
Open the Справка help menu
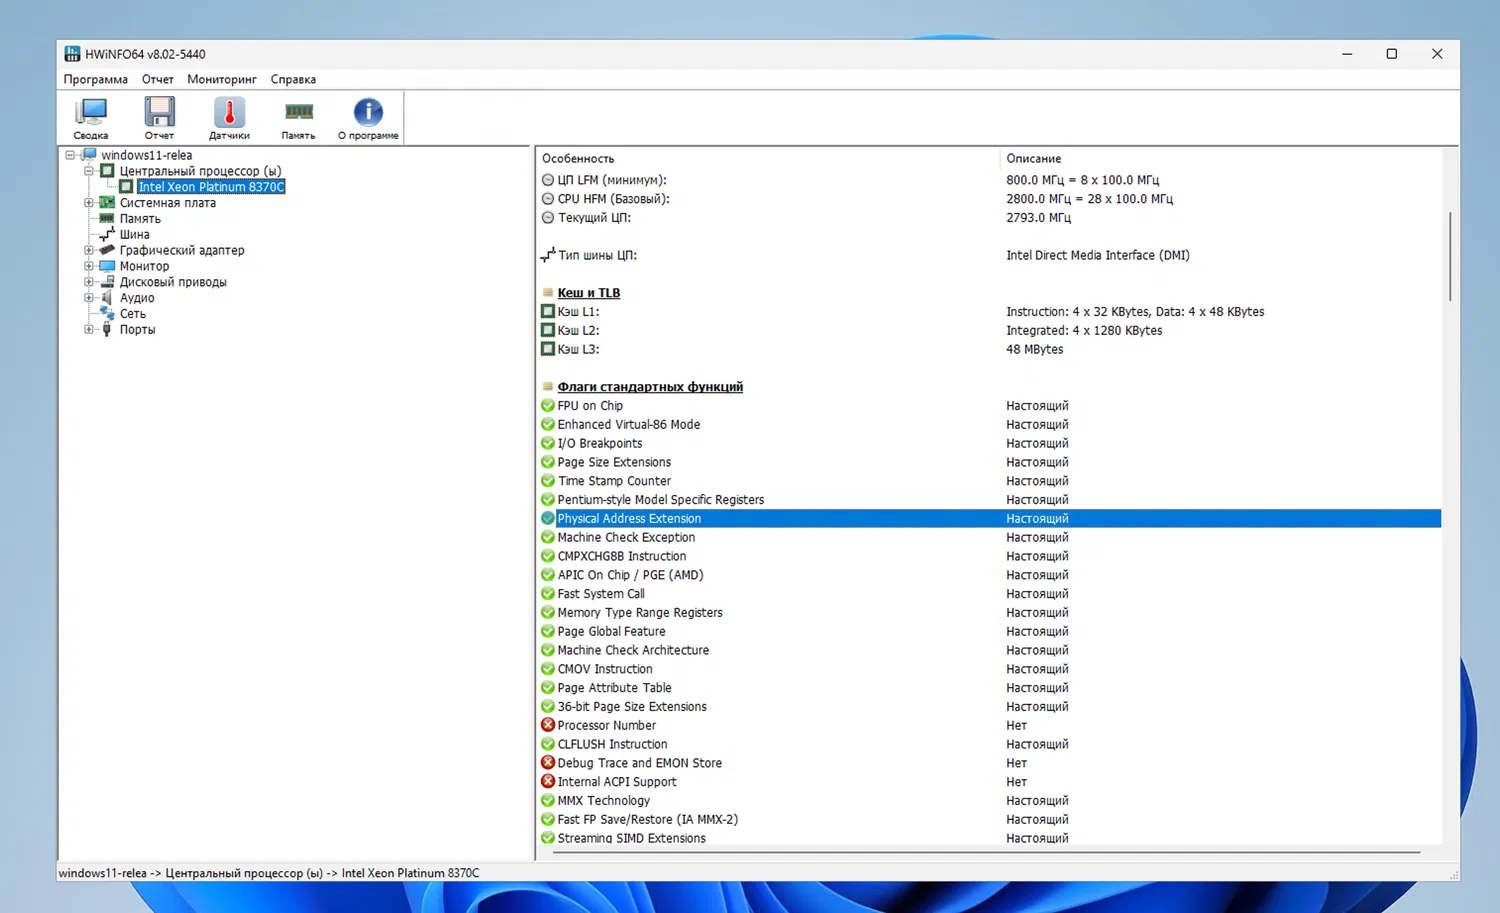tap(293, 79)
